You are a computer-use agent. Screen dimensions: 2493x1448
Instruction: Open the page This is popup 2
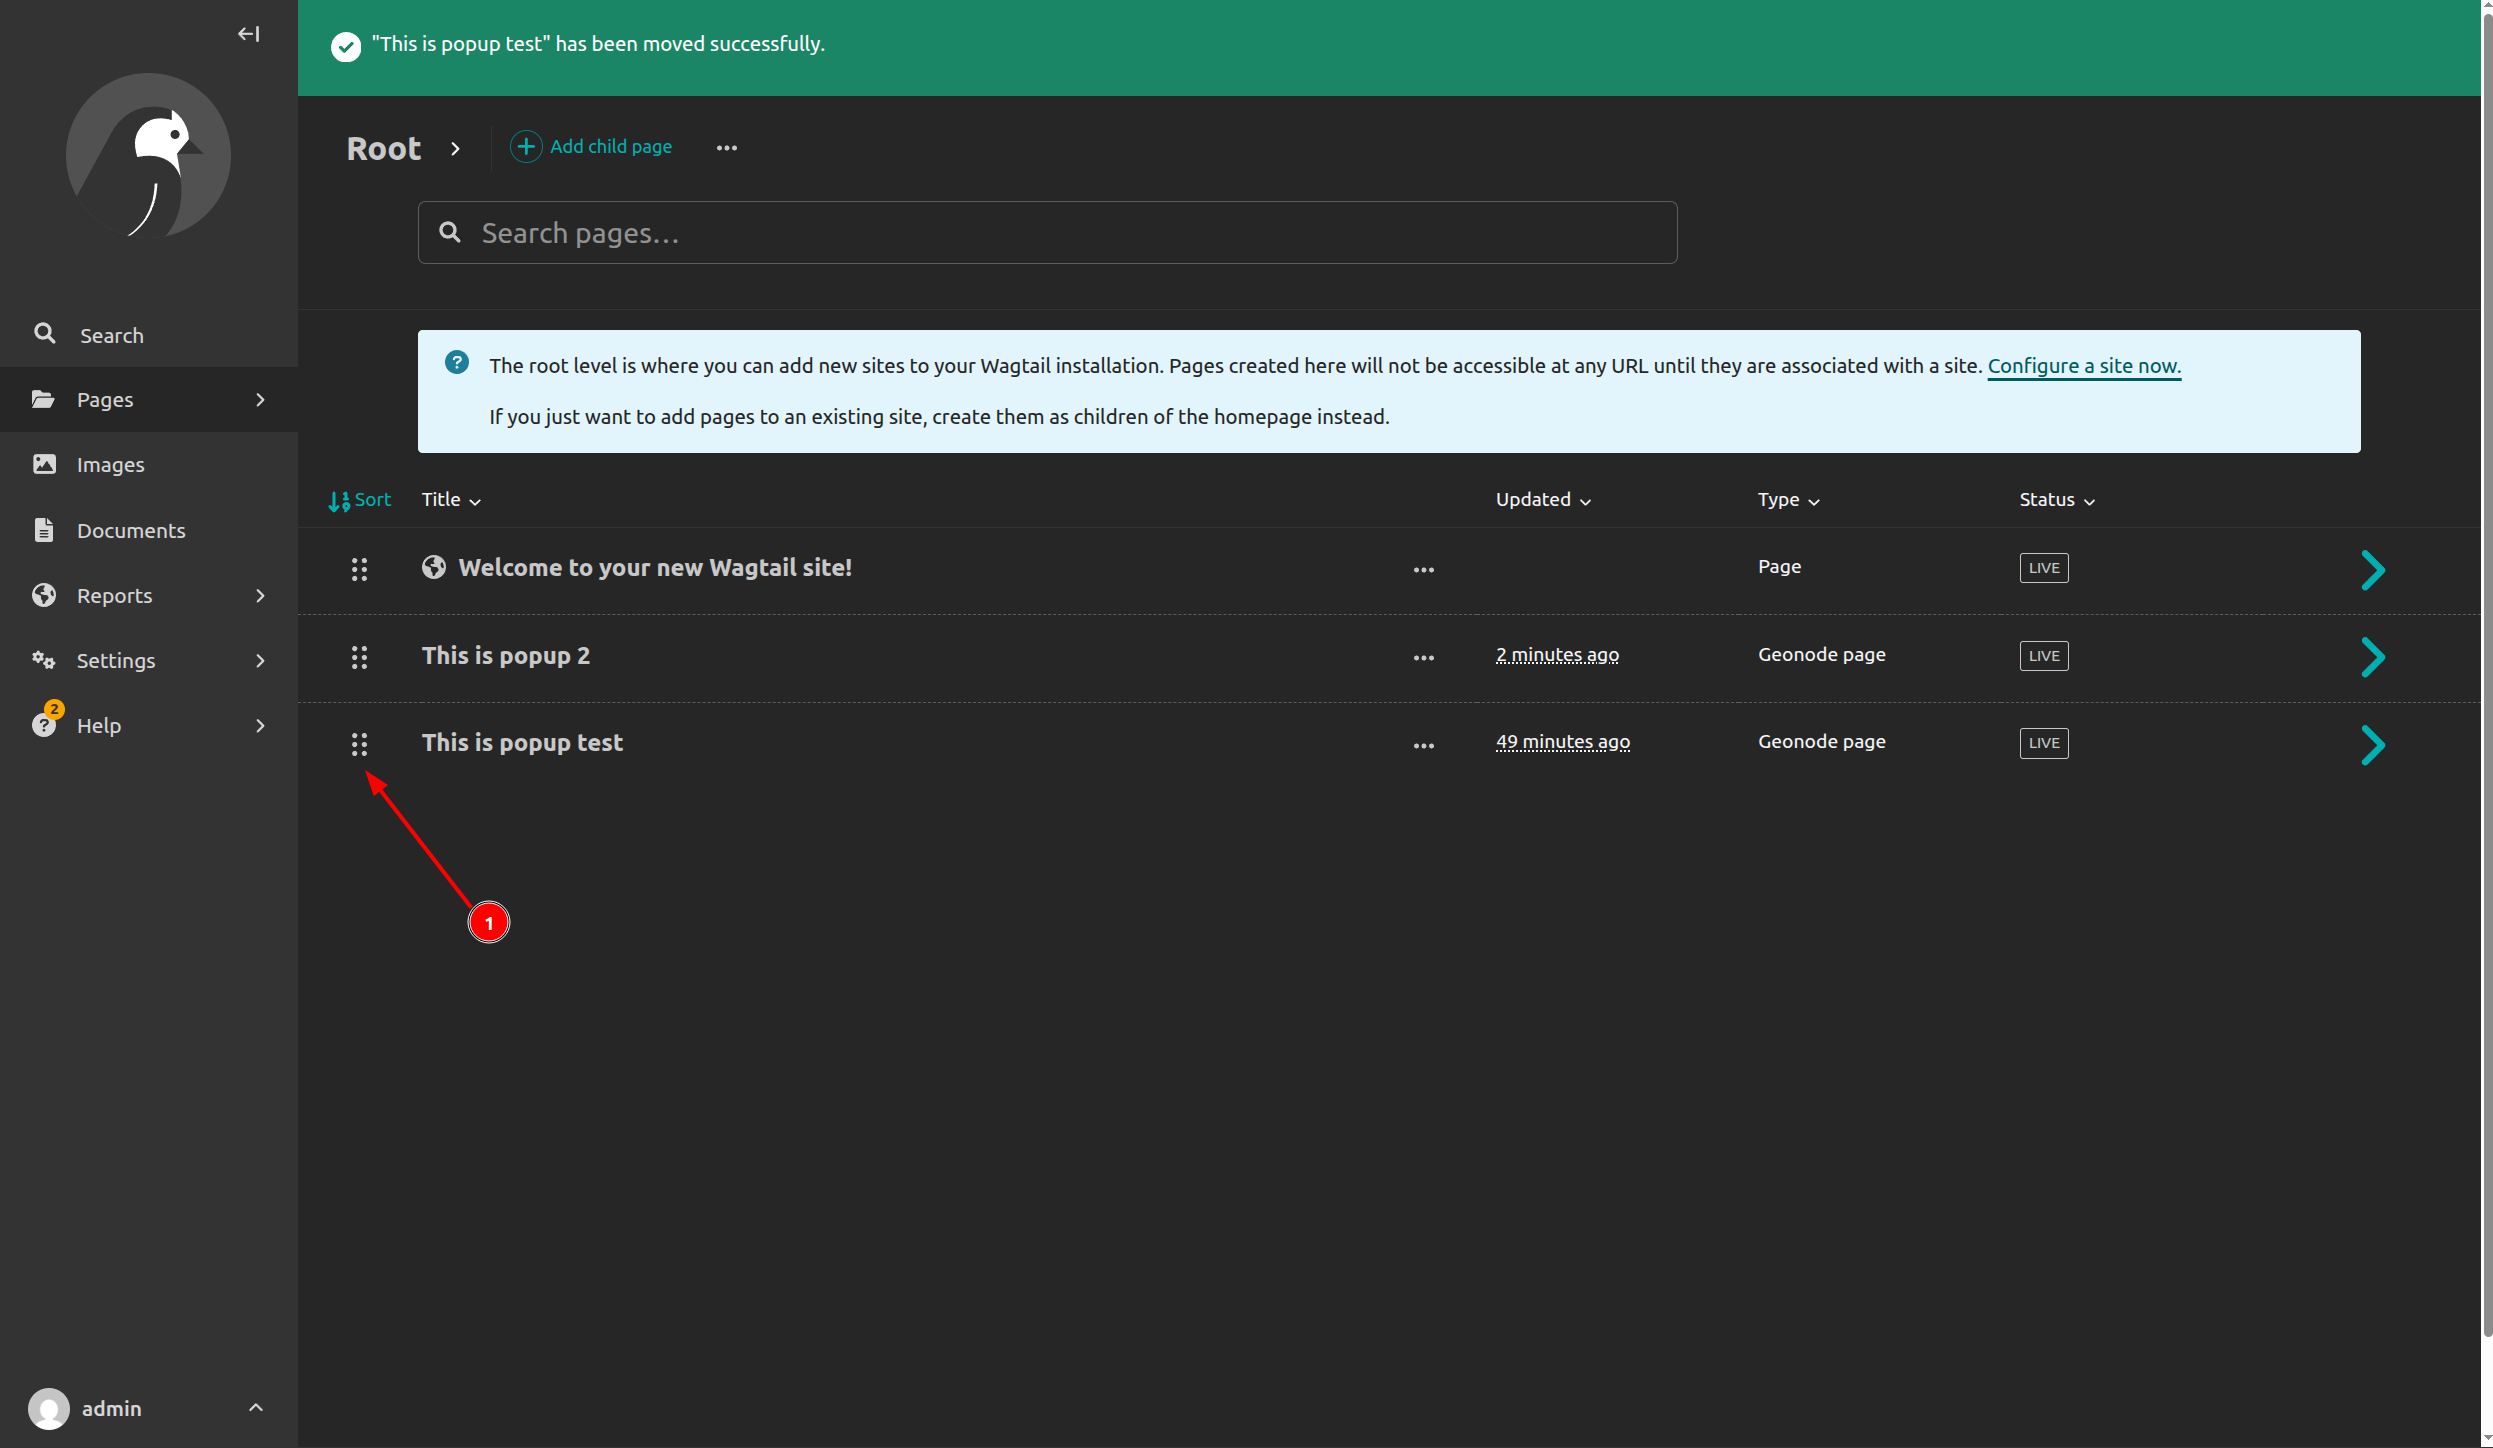[x=506, y=656]
